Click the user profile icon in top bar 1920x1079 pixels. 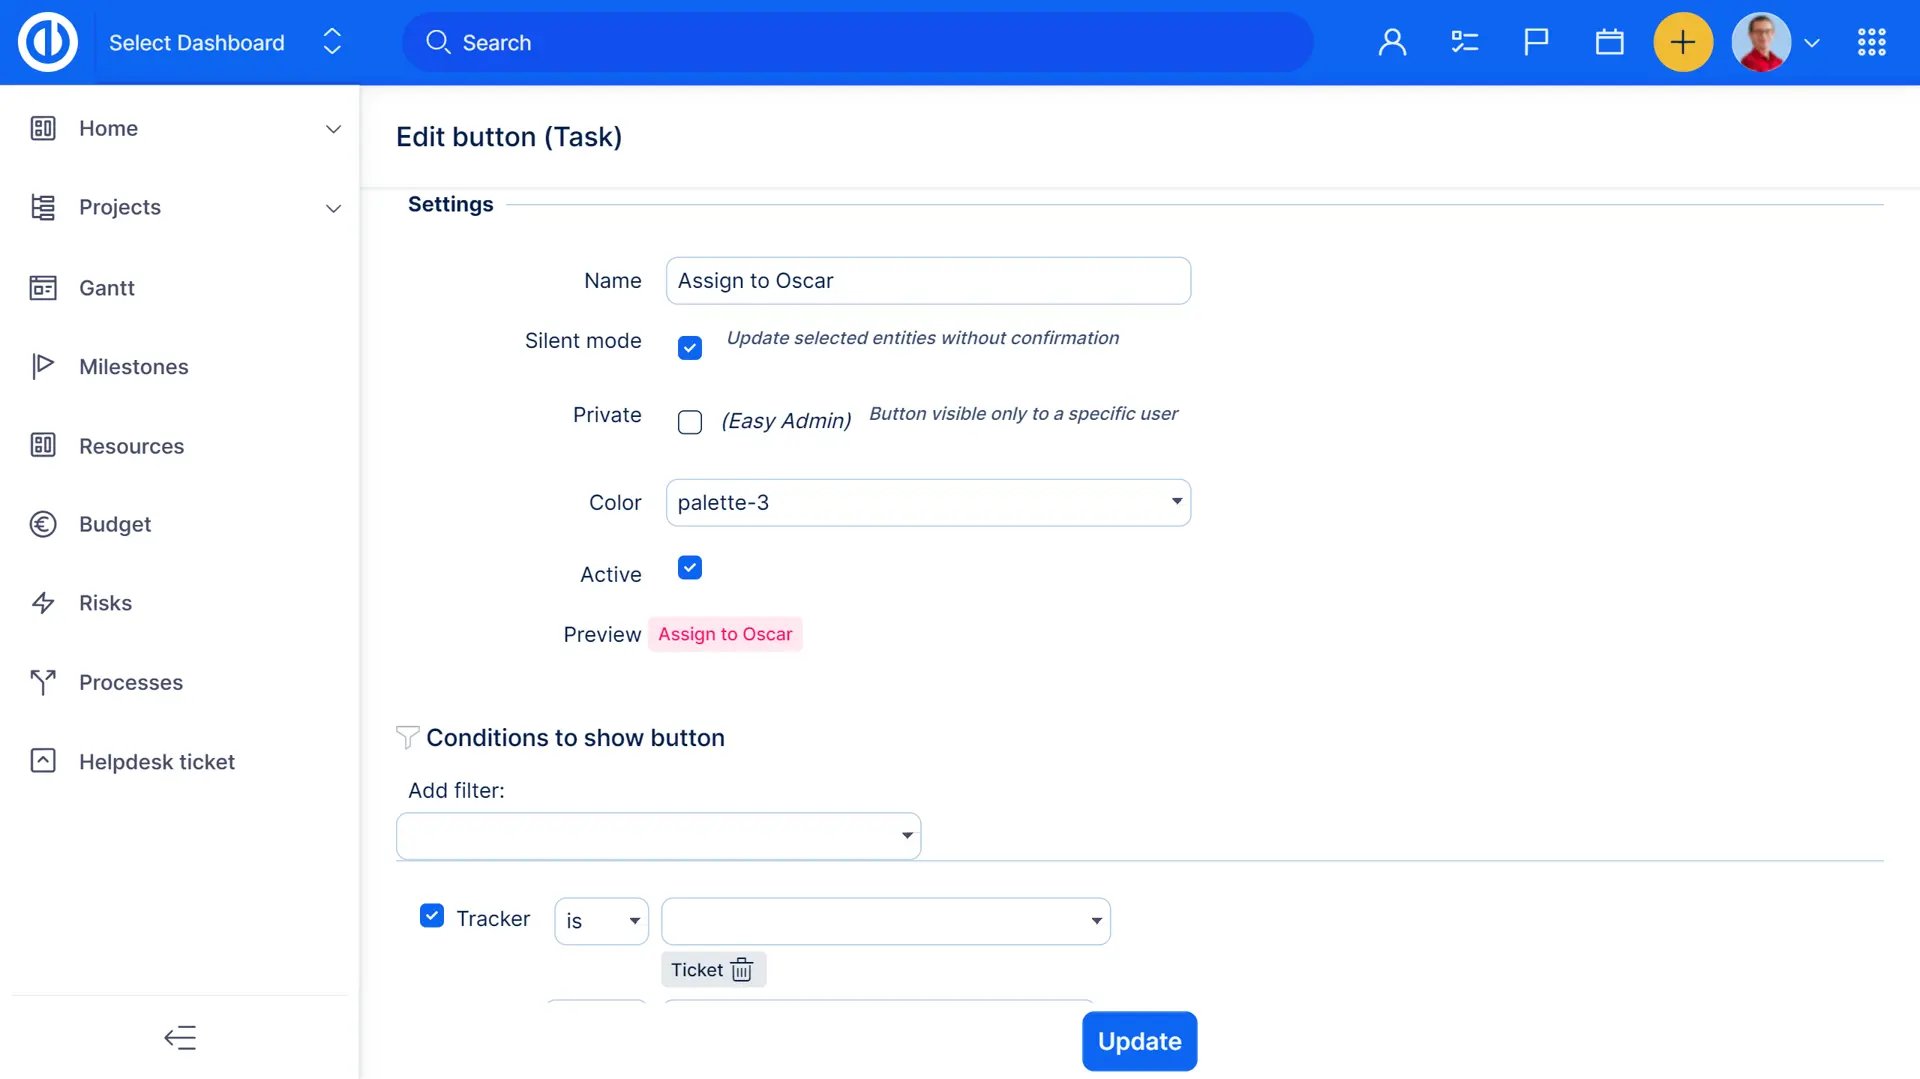1392,42
